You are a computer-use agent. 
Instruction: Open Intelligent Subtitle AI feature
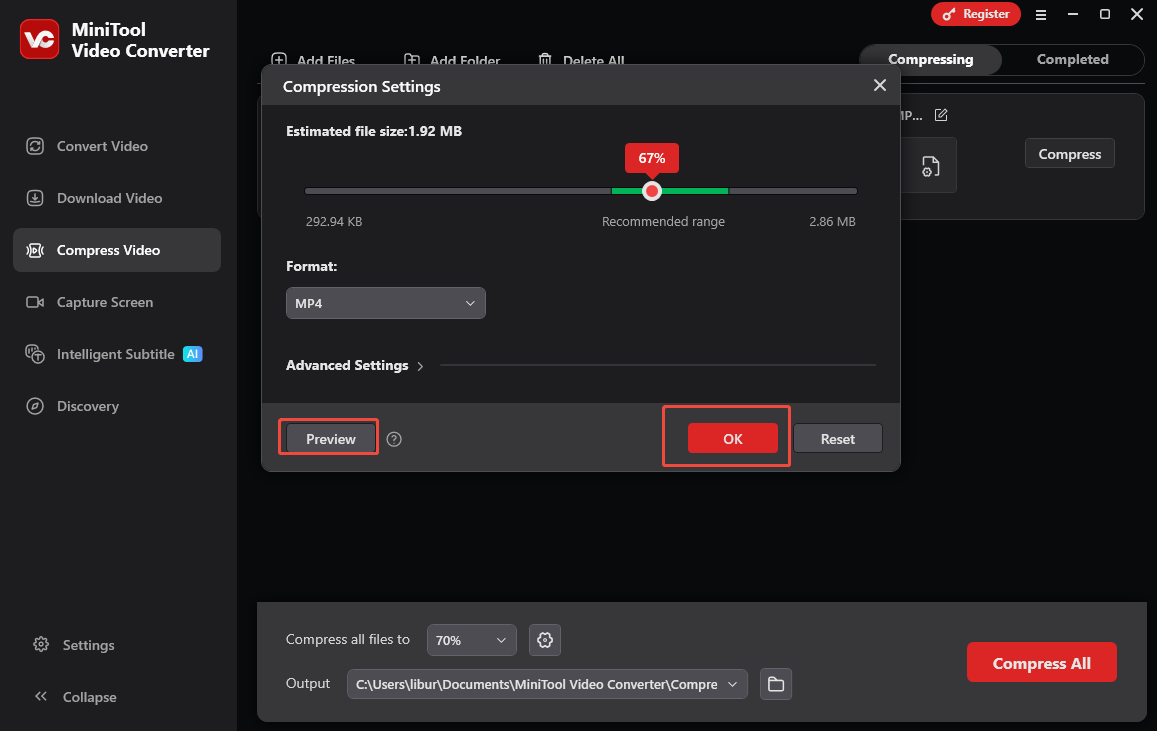click(x=118, y=354)
